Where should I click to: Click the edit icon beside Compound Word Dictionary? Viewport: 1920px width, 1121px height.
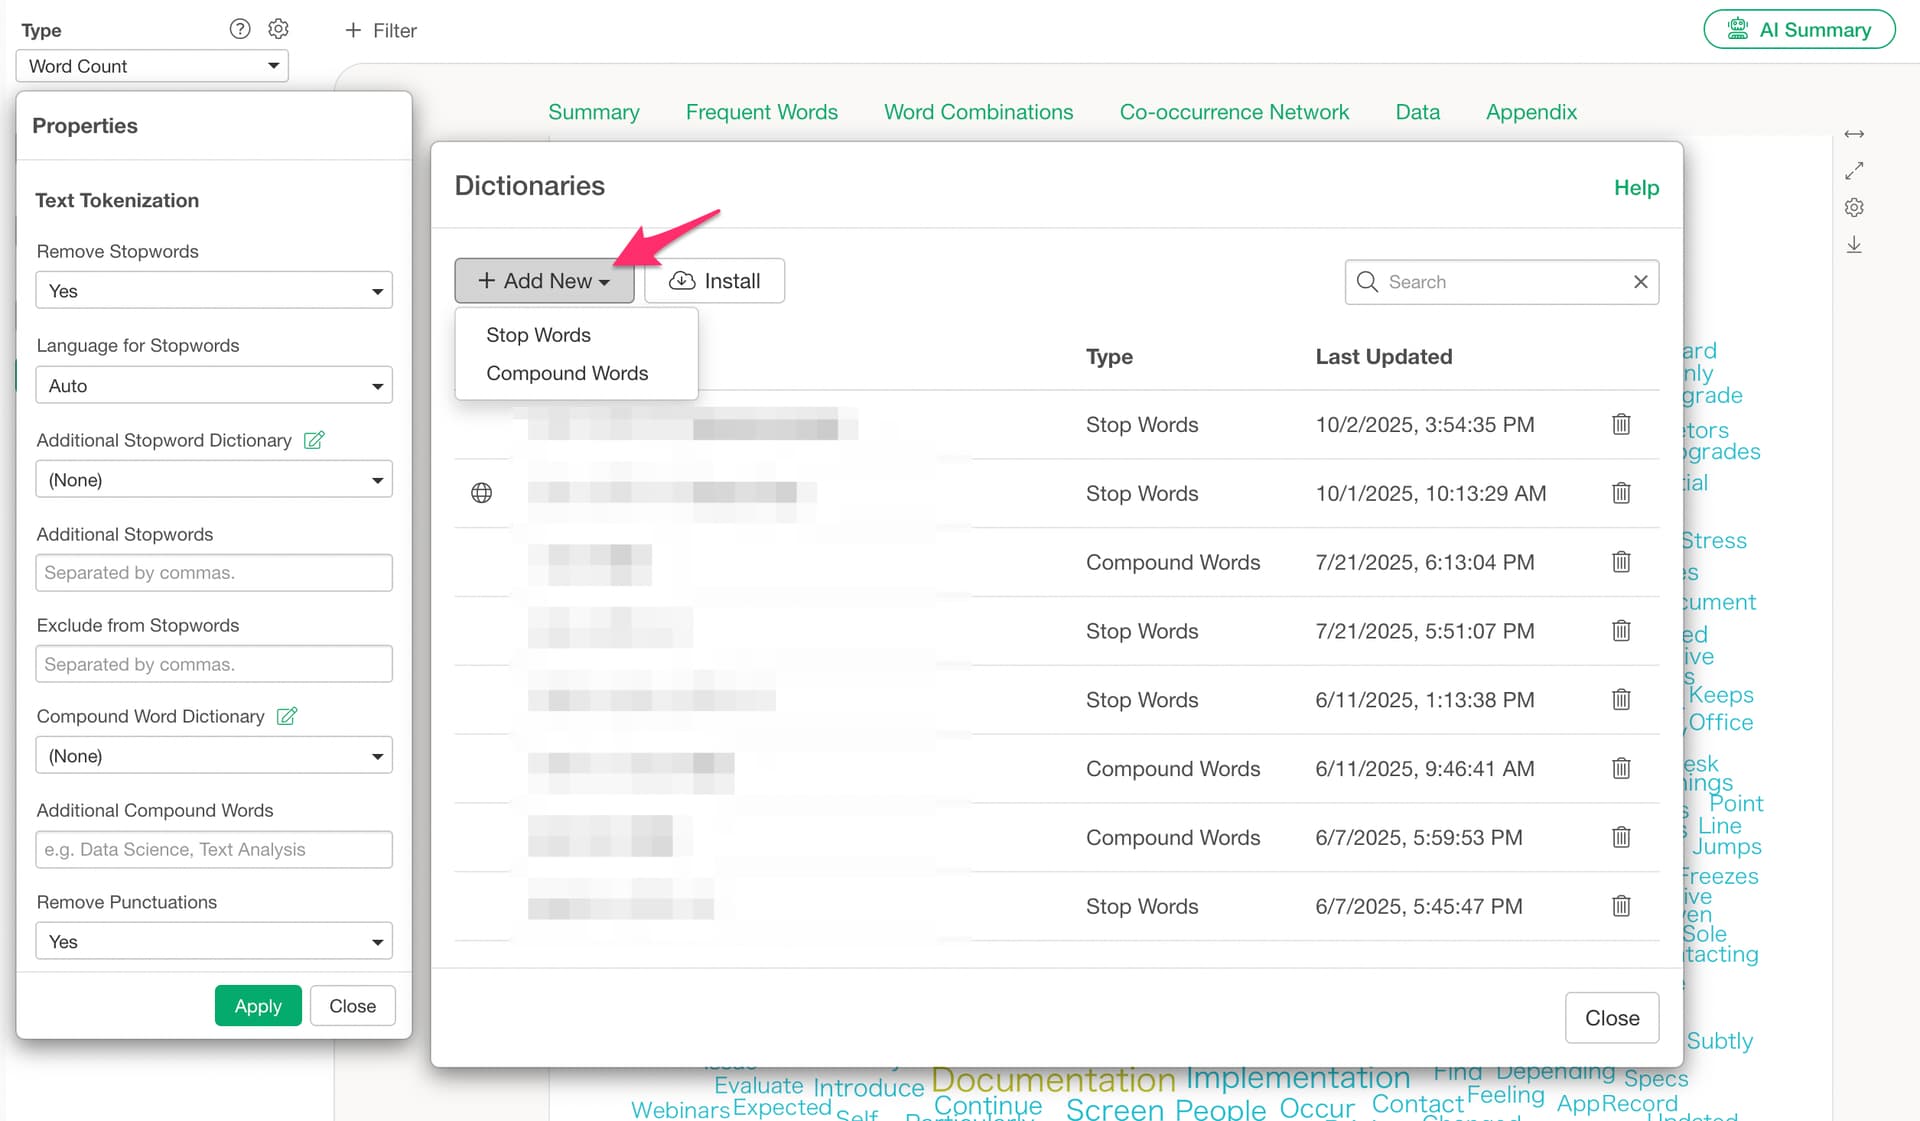coord(287,716)
